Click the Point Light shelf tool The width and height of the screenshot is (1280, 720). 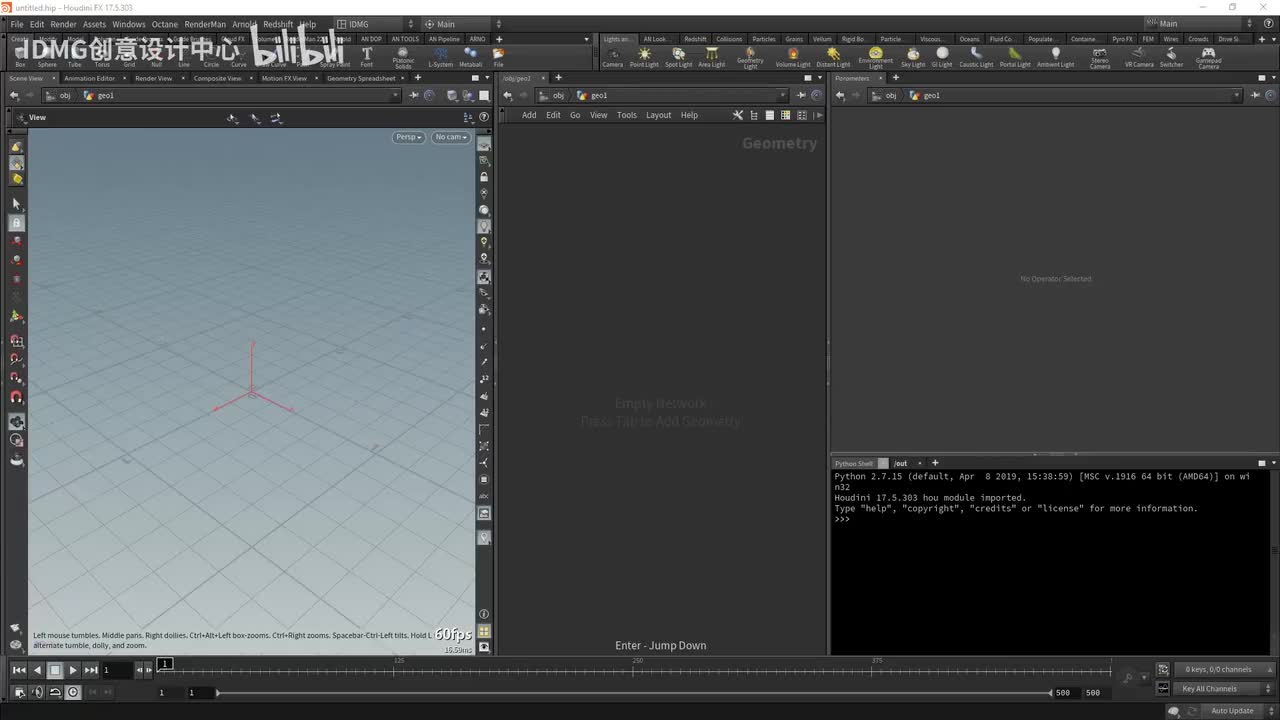644,57
